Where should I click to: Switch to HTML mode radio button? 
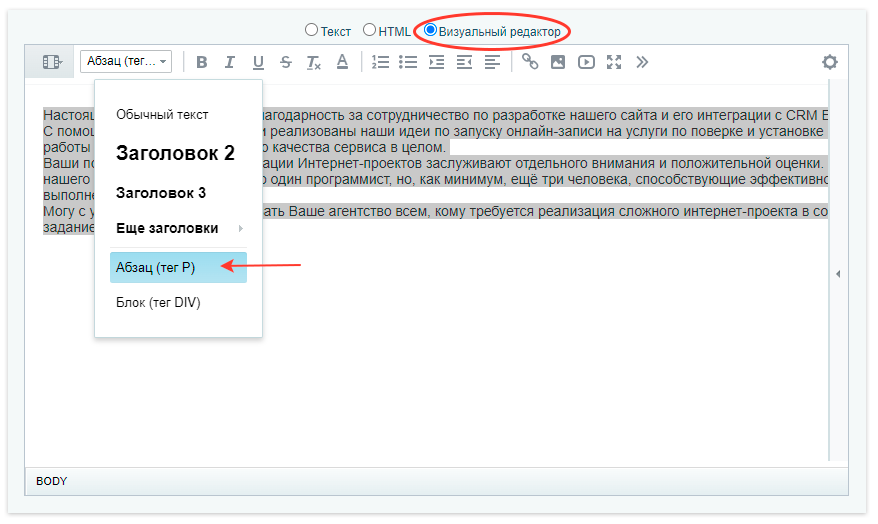coord(369,31)
